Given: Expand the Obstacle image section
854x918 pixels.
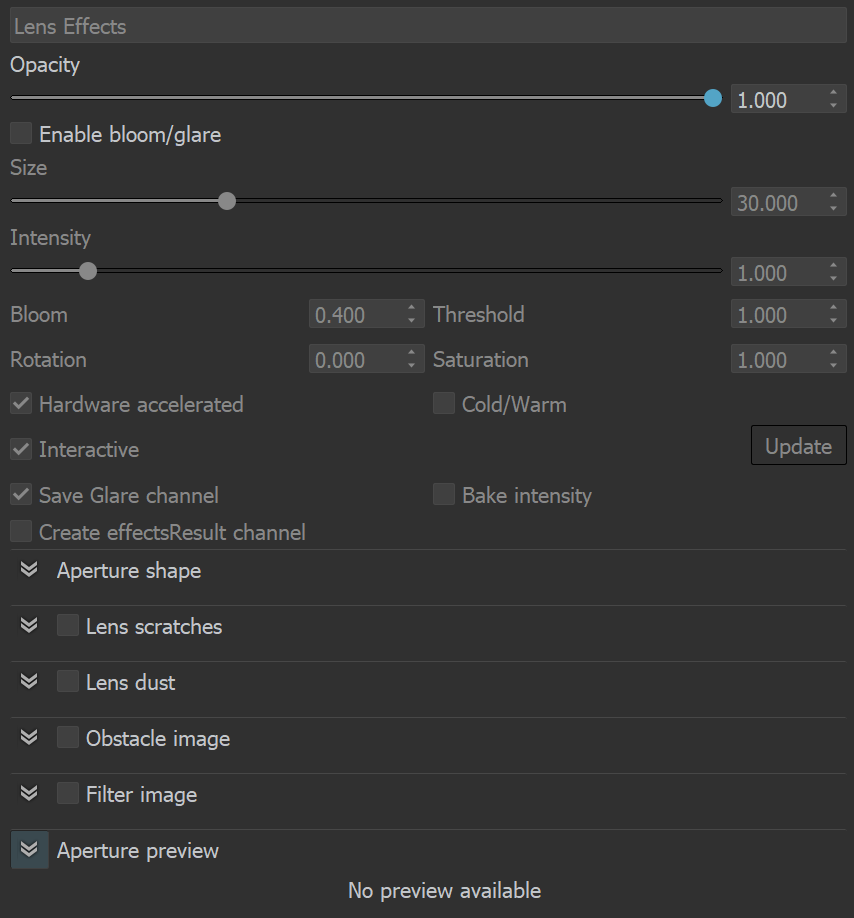Looking at the screenshot, I should [28, 737].
